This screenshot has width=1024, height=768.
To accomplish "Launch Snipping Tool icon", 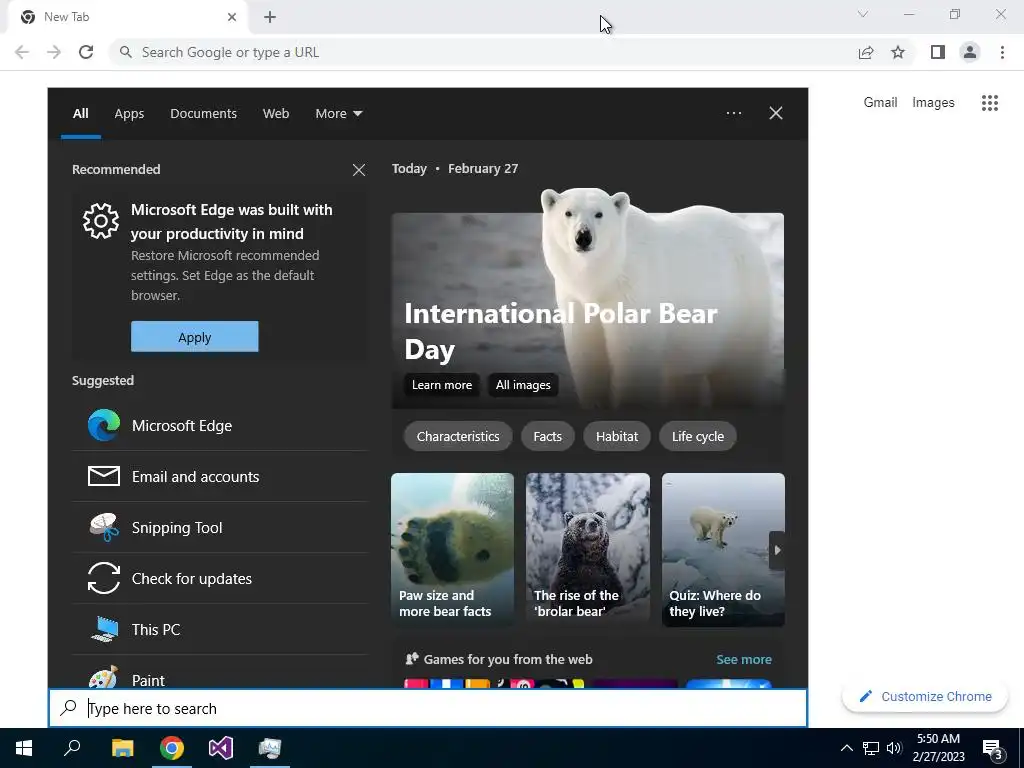I will tap(104, 528).
